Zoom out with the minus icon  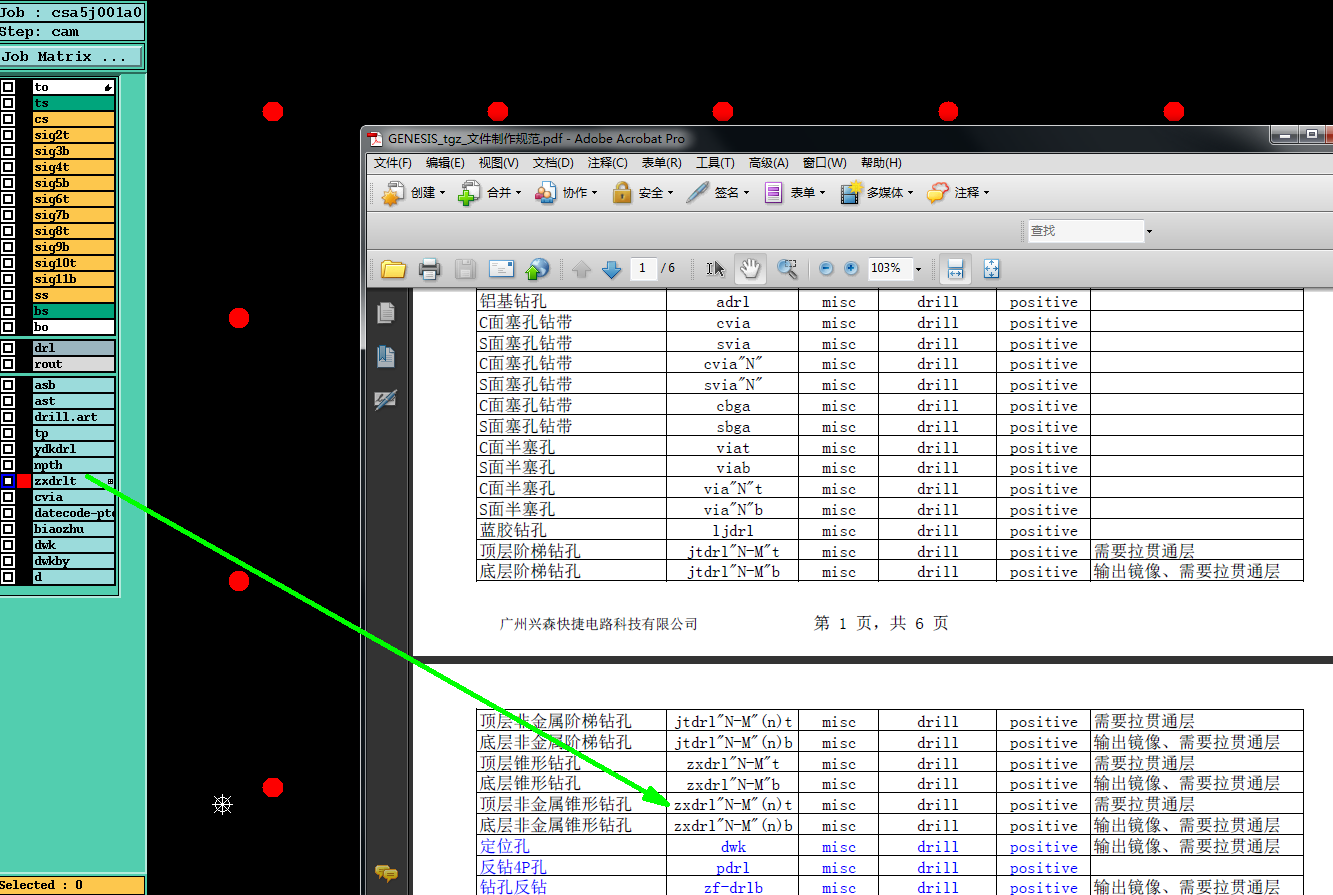(826, 269)
